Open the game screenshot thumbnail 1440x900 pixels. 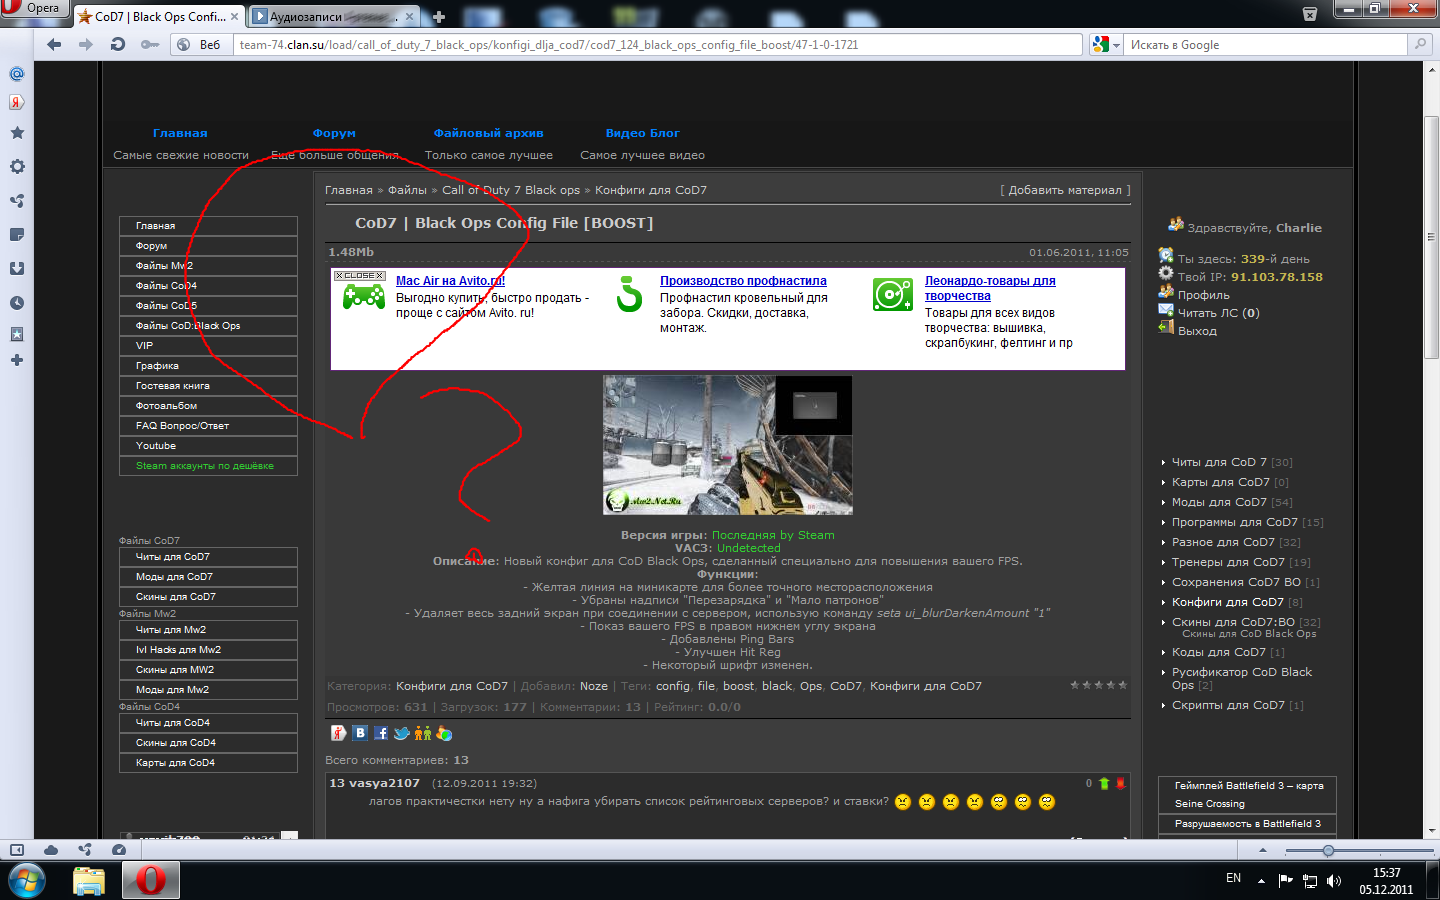coord(728,445)
